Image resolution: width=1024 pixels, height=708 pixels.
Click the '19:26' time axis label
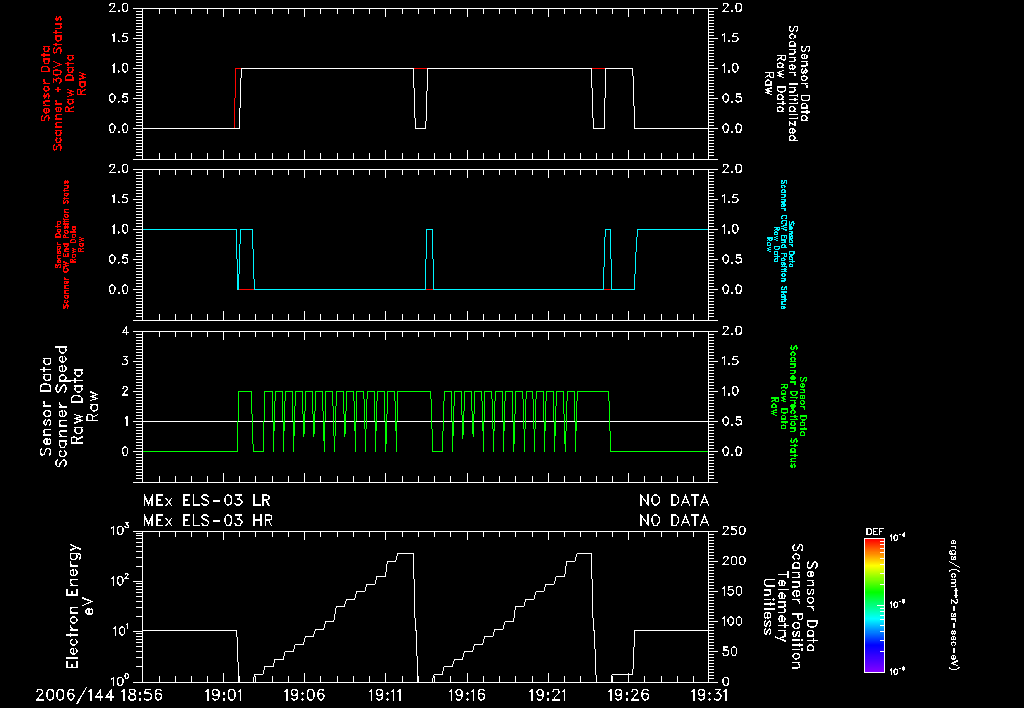coord(628,695)
